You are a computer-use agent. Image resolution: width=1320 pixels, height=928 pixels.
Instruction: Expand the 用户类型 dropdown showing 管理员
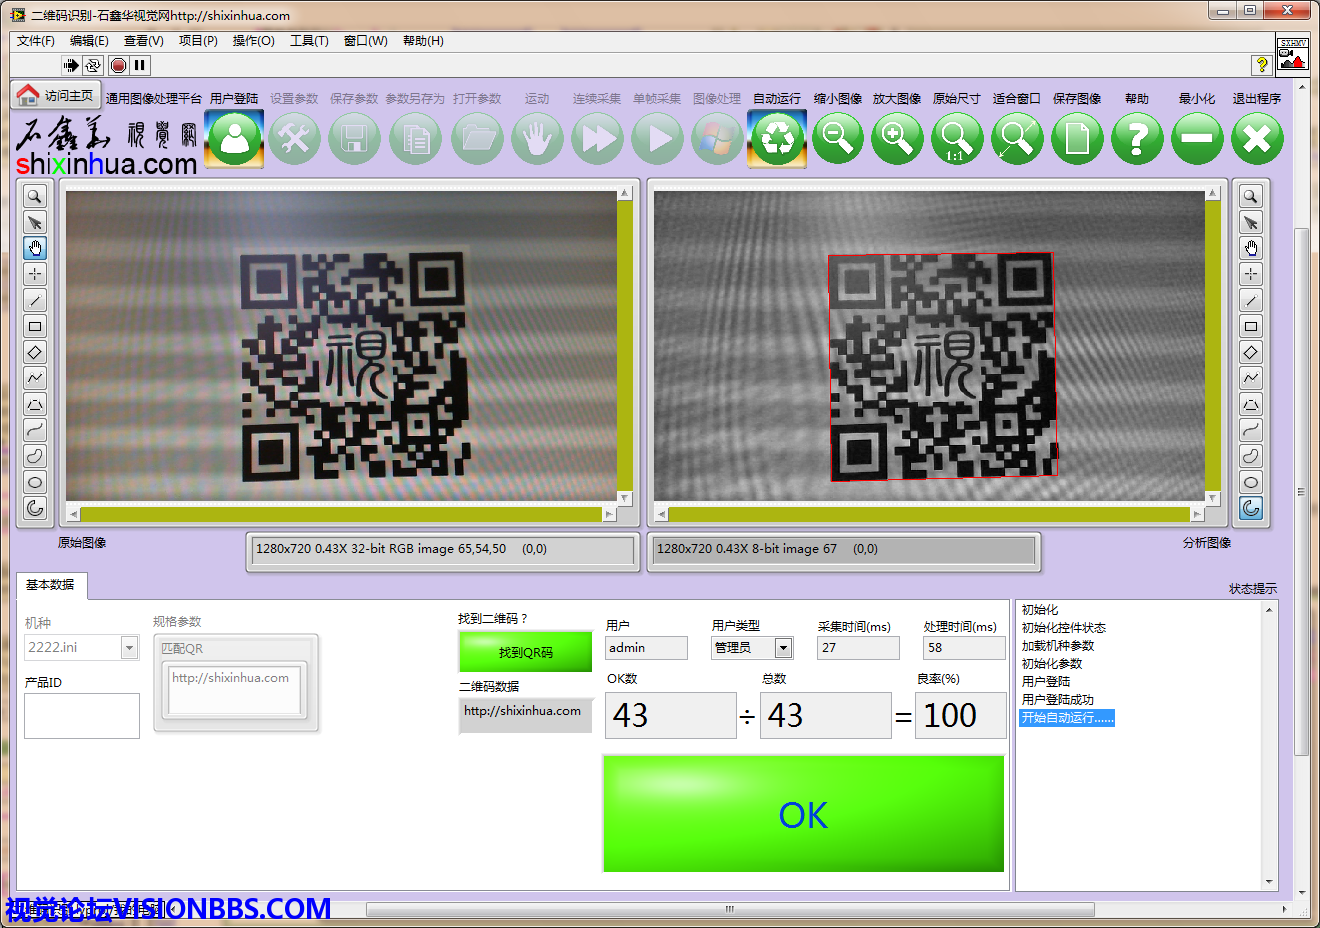point(783,648)
